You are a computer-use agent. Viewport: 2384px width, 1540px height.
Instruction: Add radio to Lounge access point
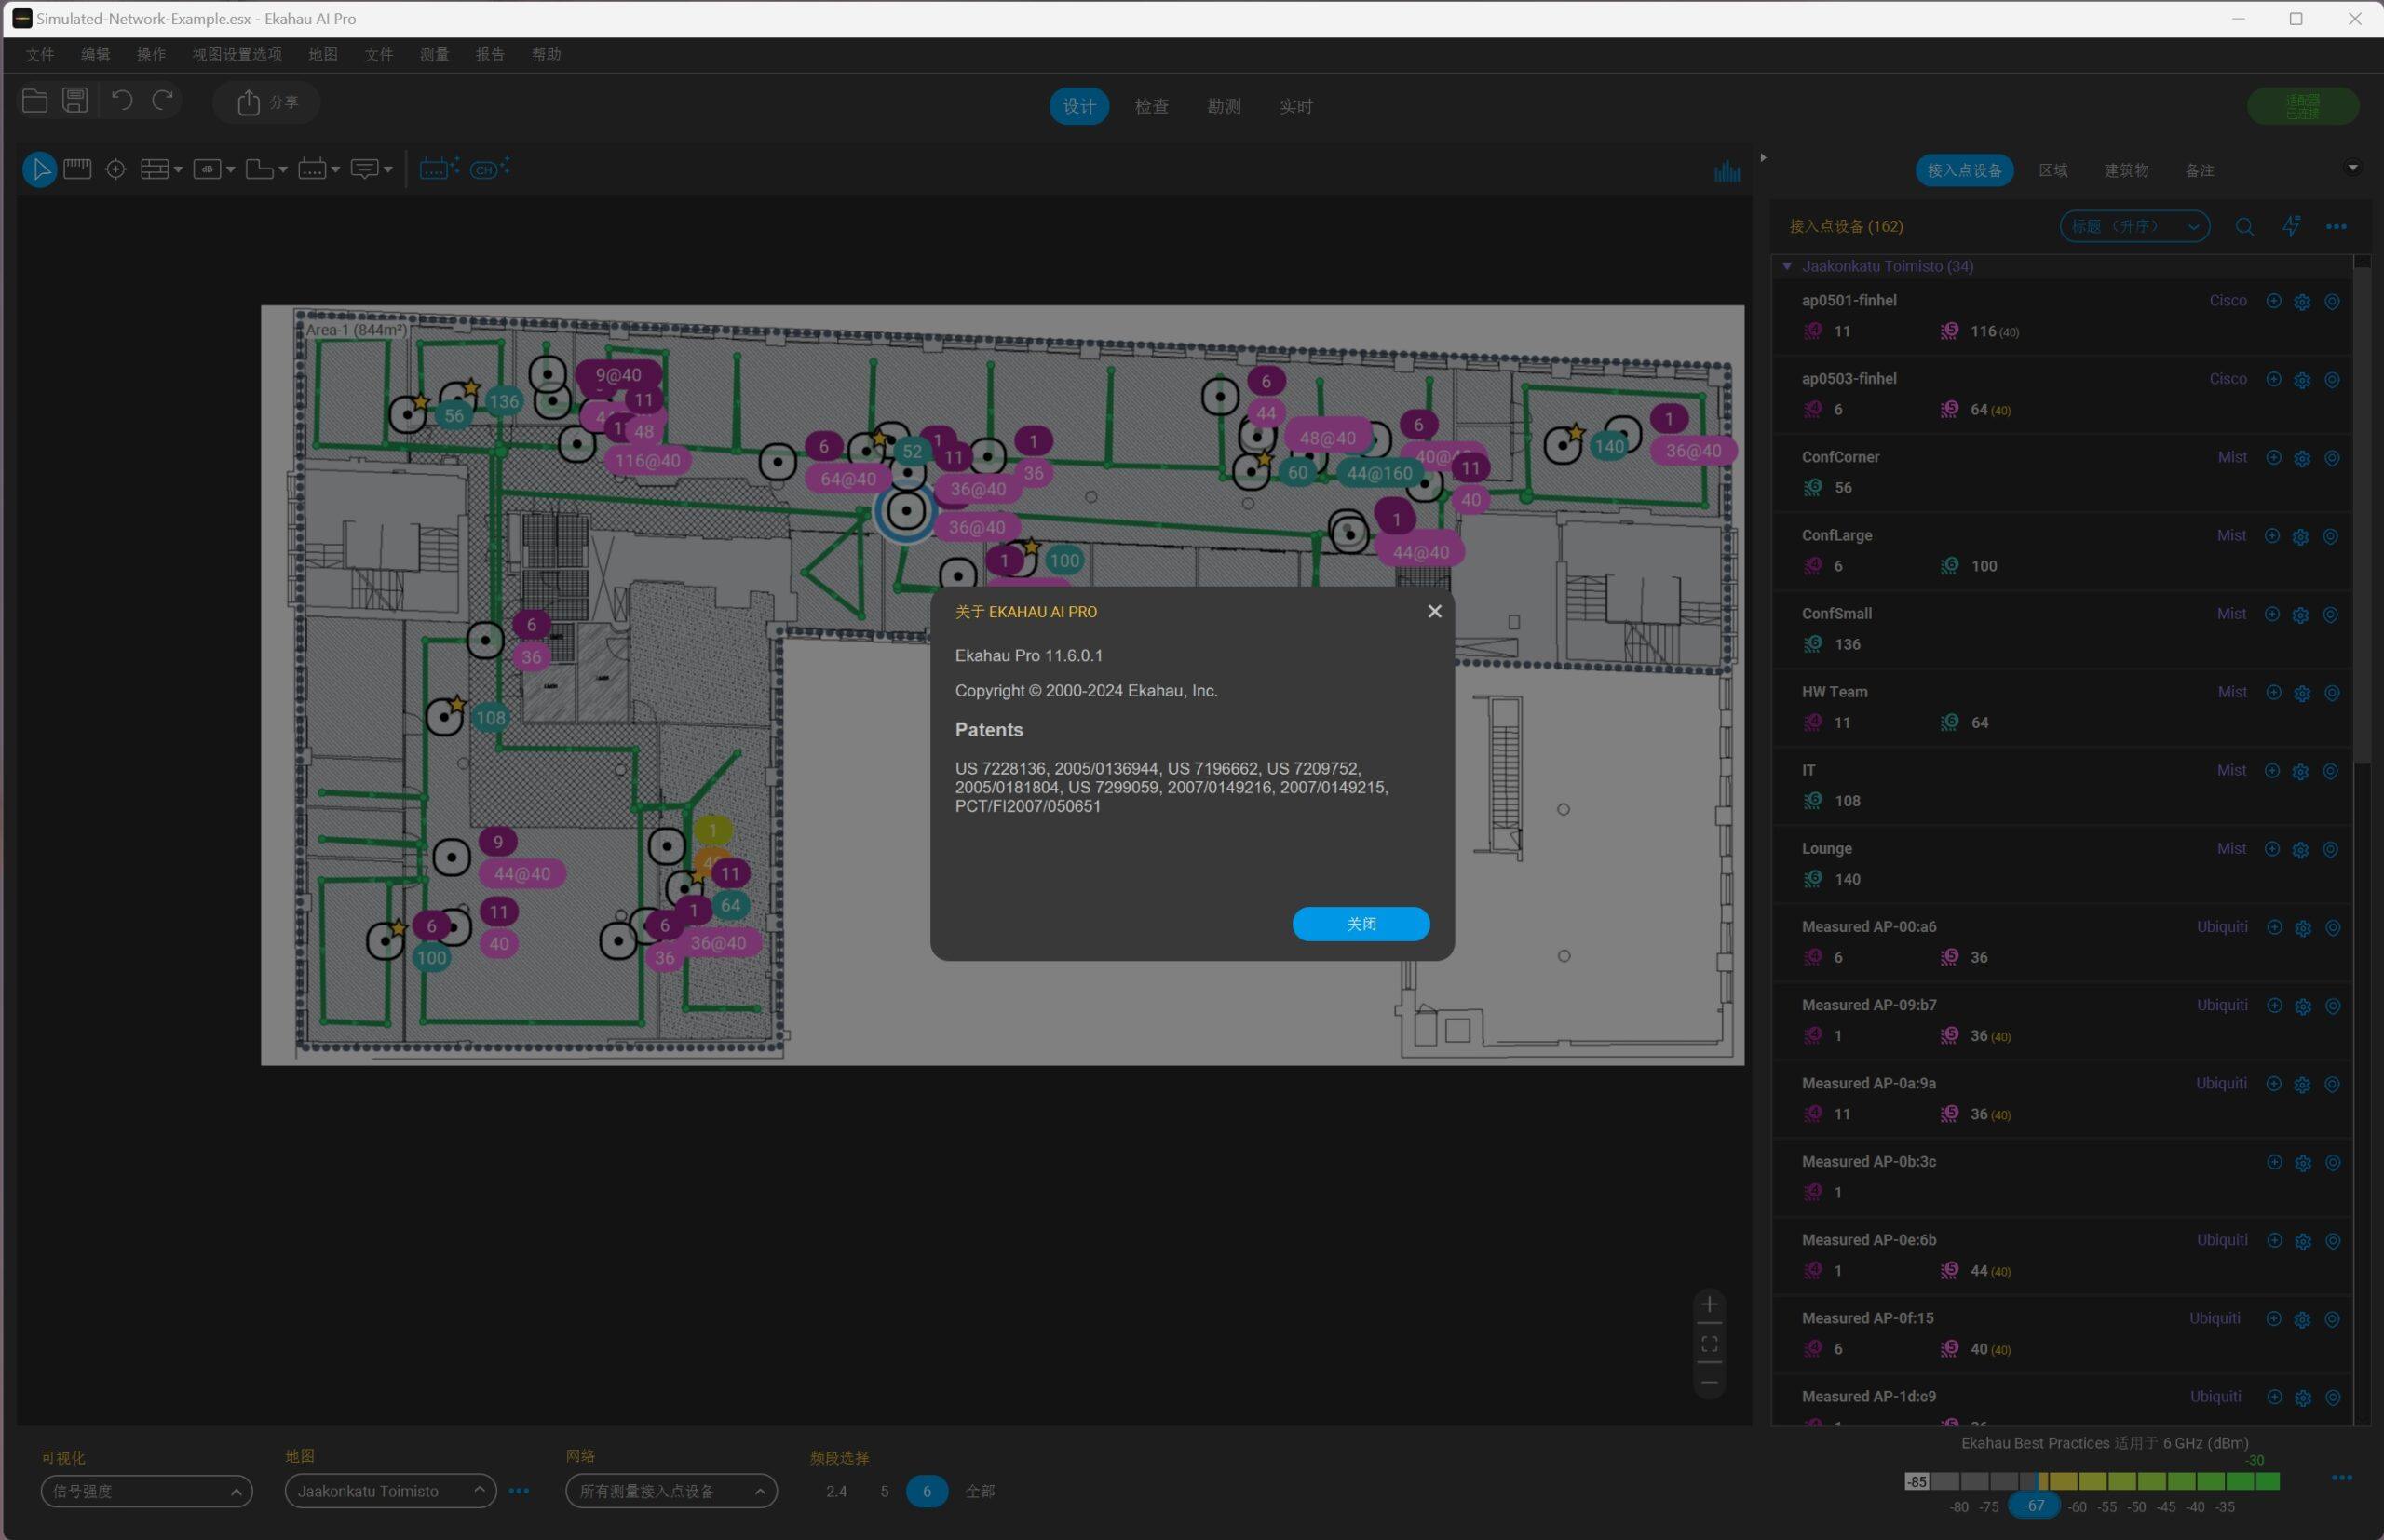[2272, 849]
